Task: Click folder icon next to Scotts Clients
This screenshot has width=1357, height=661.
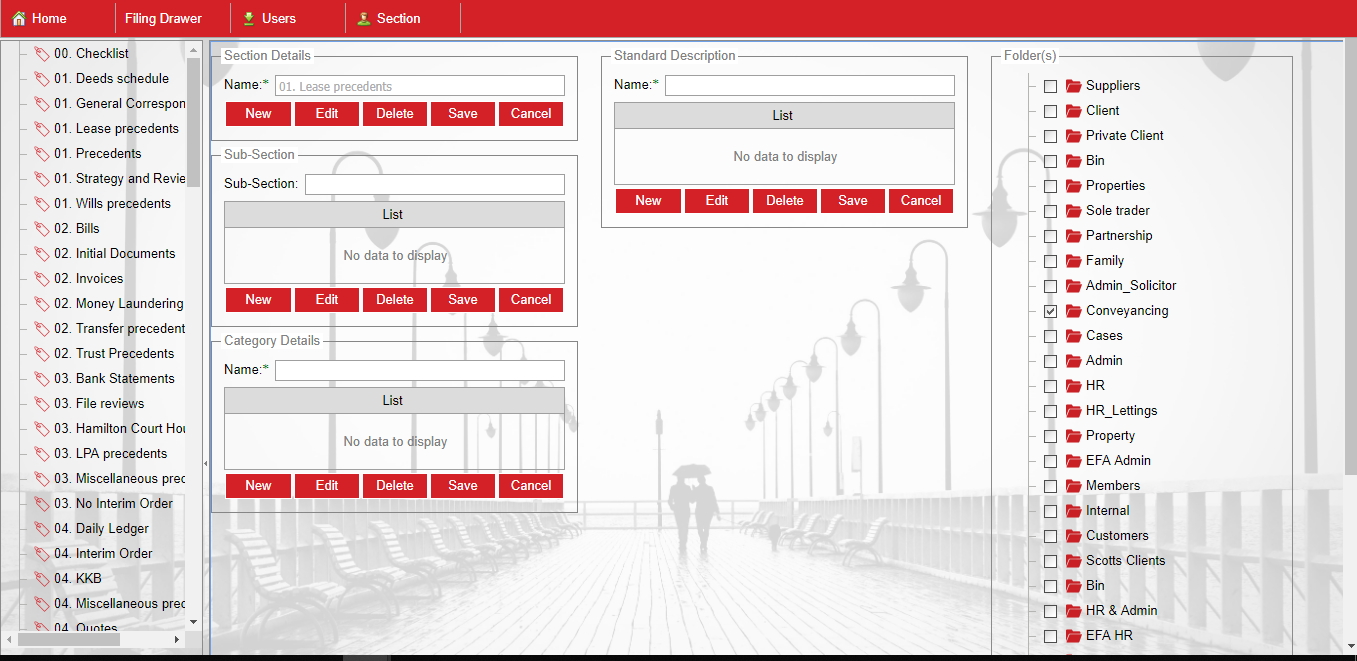Action: pyautogui.click(x=1074, y=561)
